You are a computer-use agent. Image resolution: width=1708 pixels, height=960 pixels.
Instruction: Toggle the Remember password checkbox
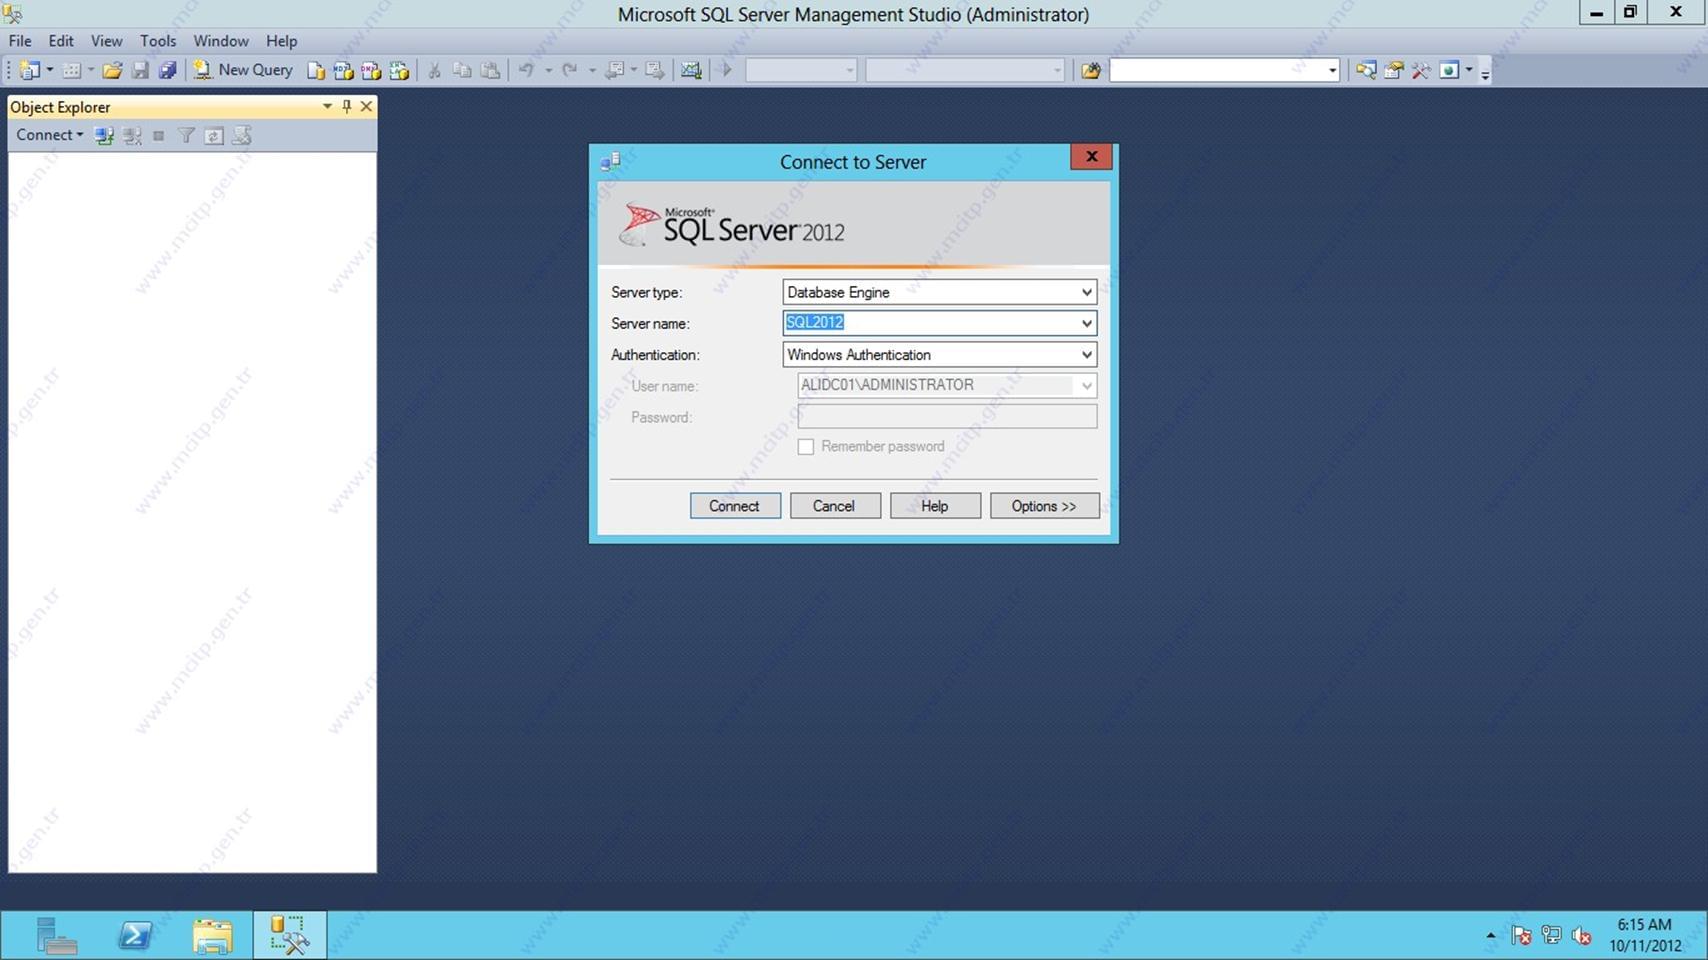click(x=806, y=447)
